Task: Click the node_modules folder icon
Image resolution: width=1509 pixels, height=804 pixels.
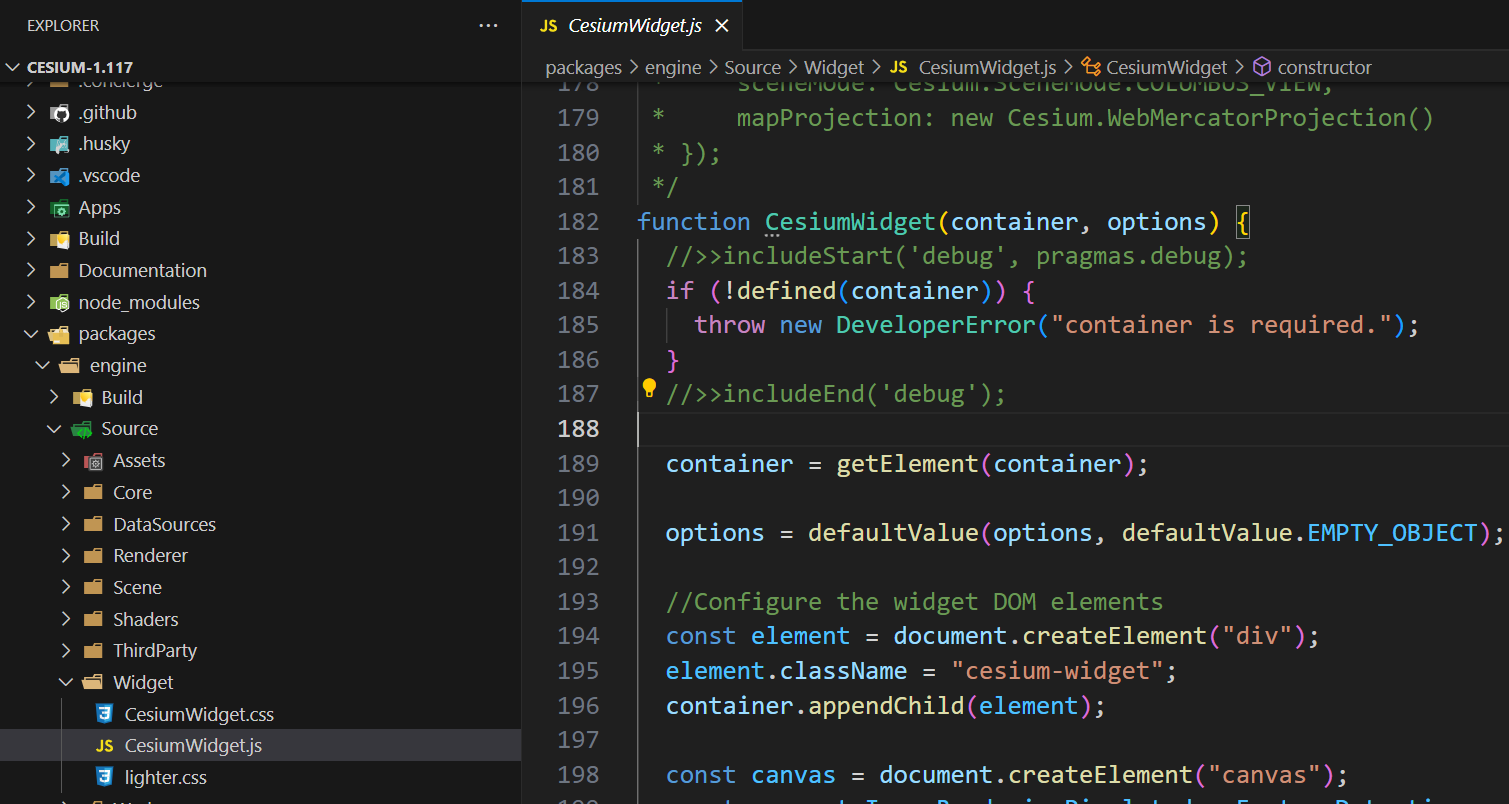Action: pos(60,302)
